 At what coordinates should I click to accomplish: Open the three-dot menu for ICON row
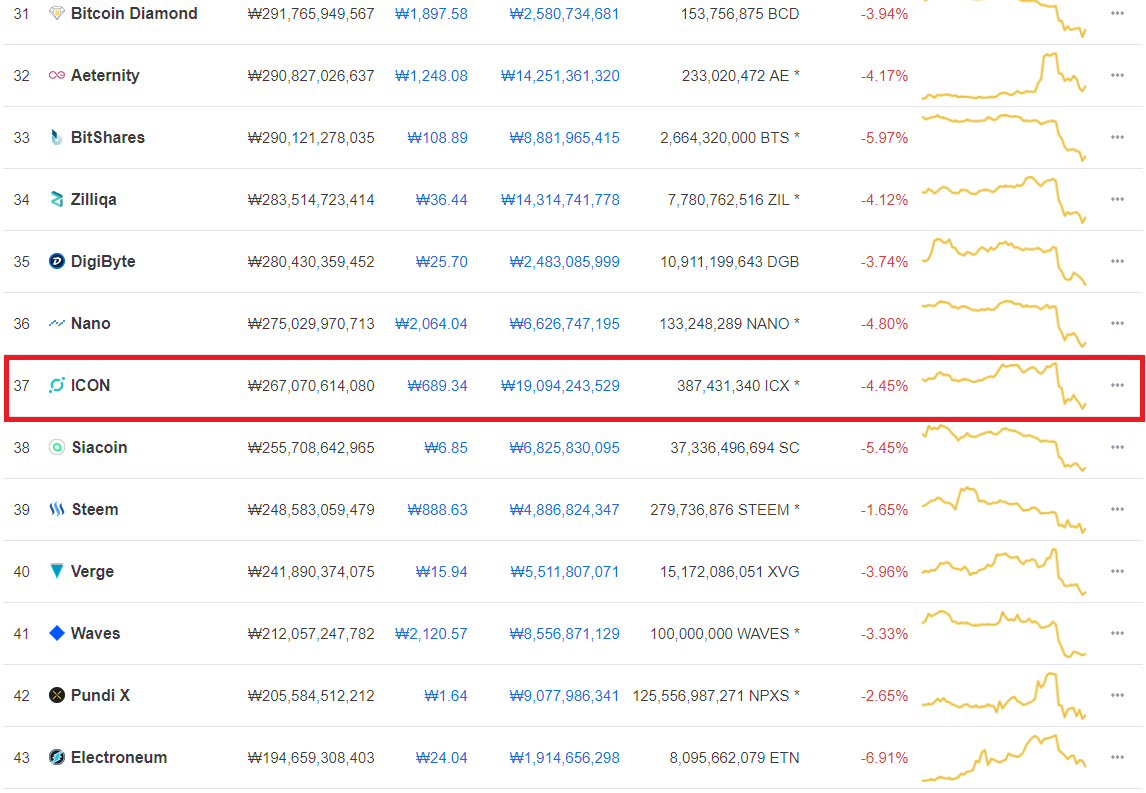click(x=1117, y=385)
